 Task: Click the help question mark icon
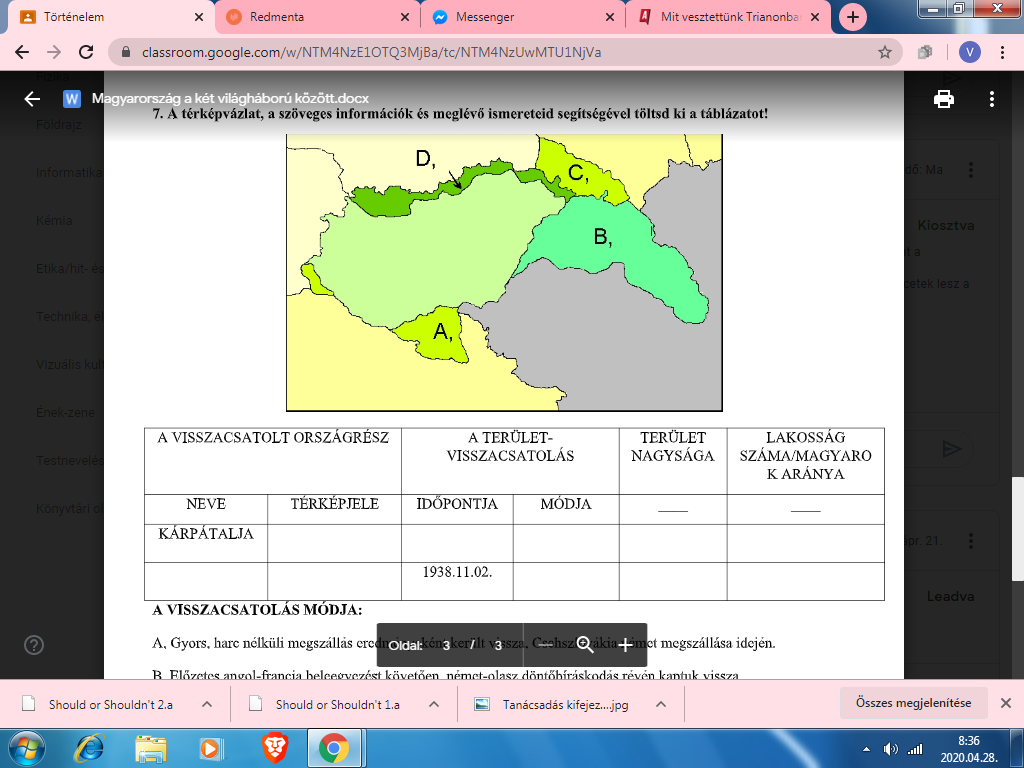tap(34, 645)
